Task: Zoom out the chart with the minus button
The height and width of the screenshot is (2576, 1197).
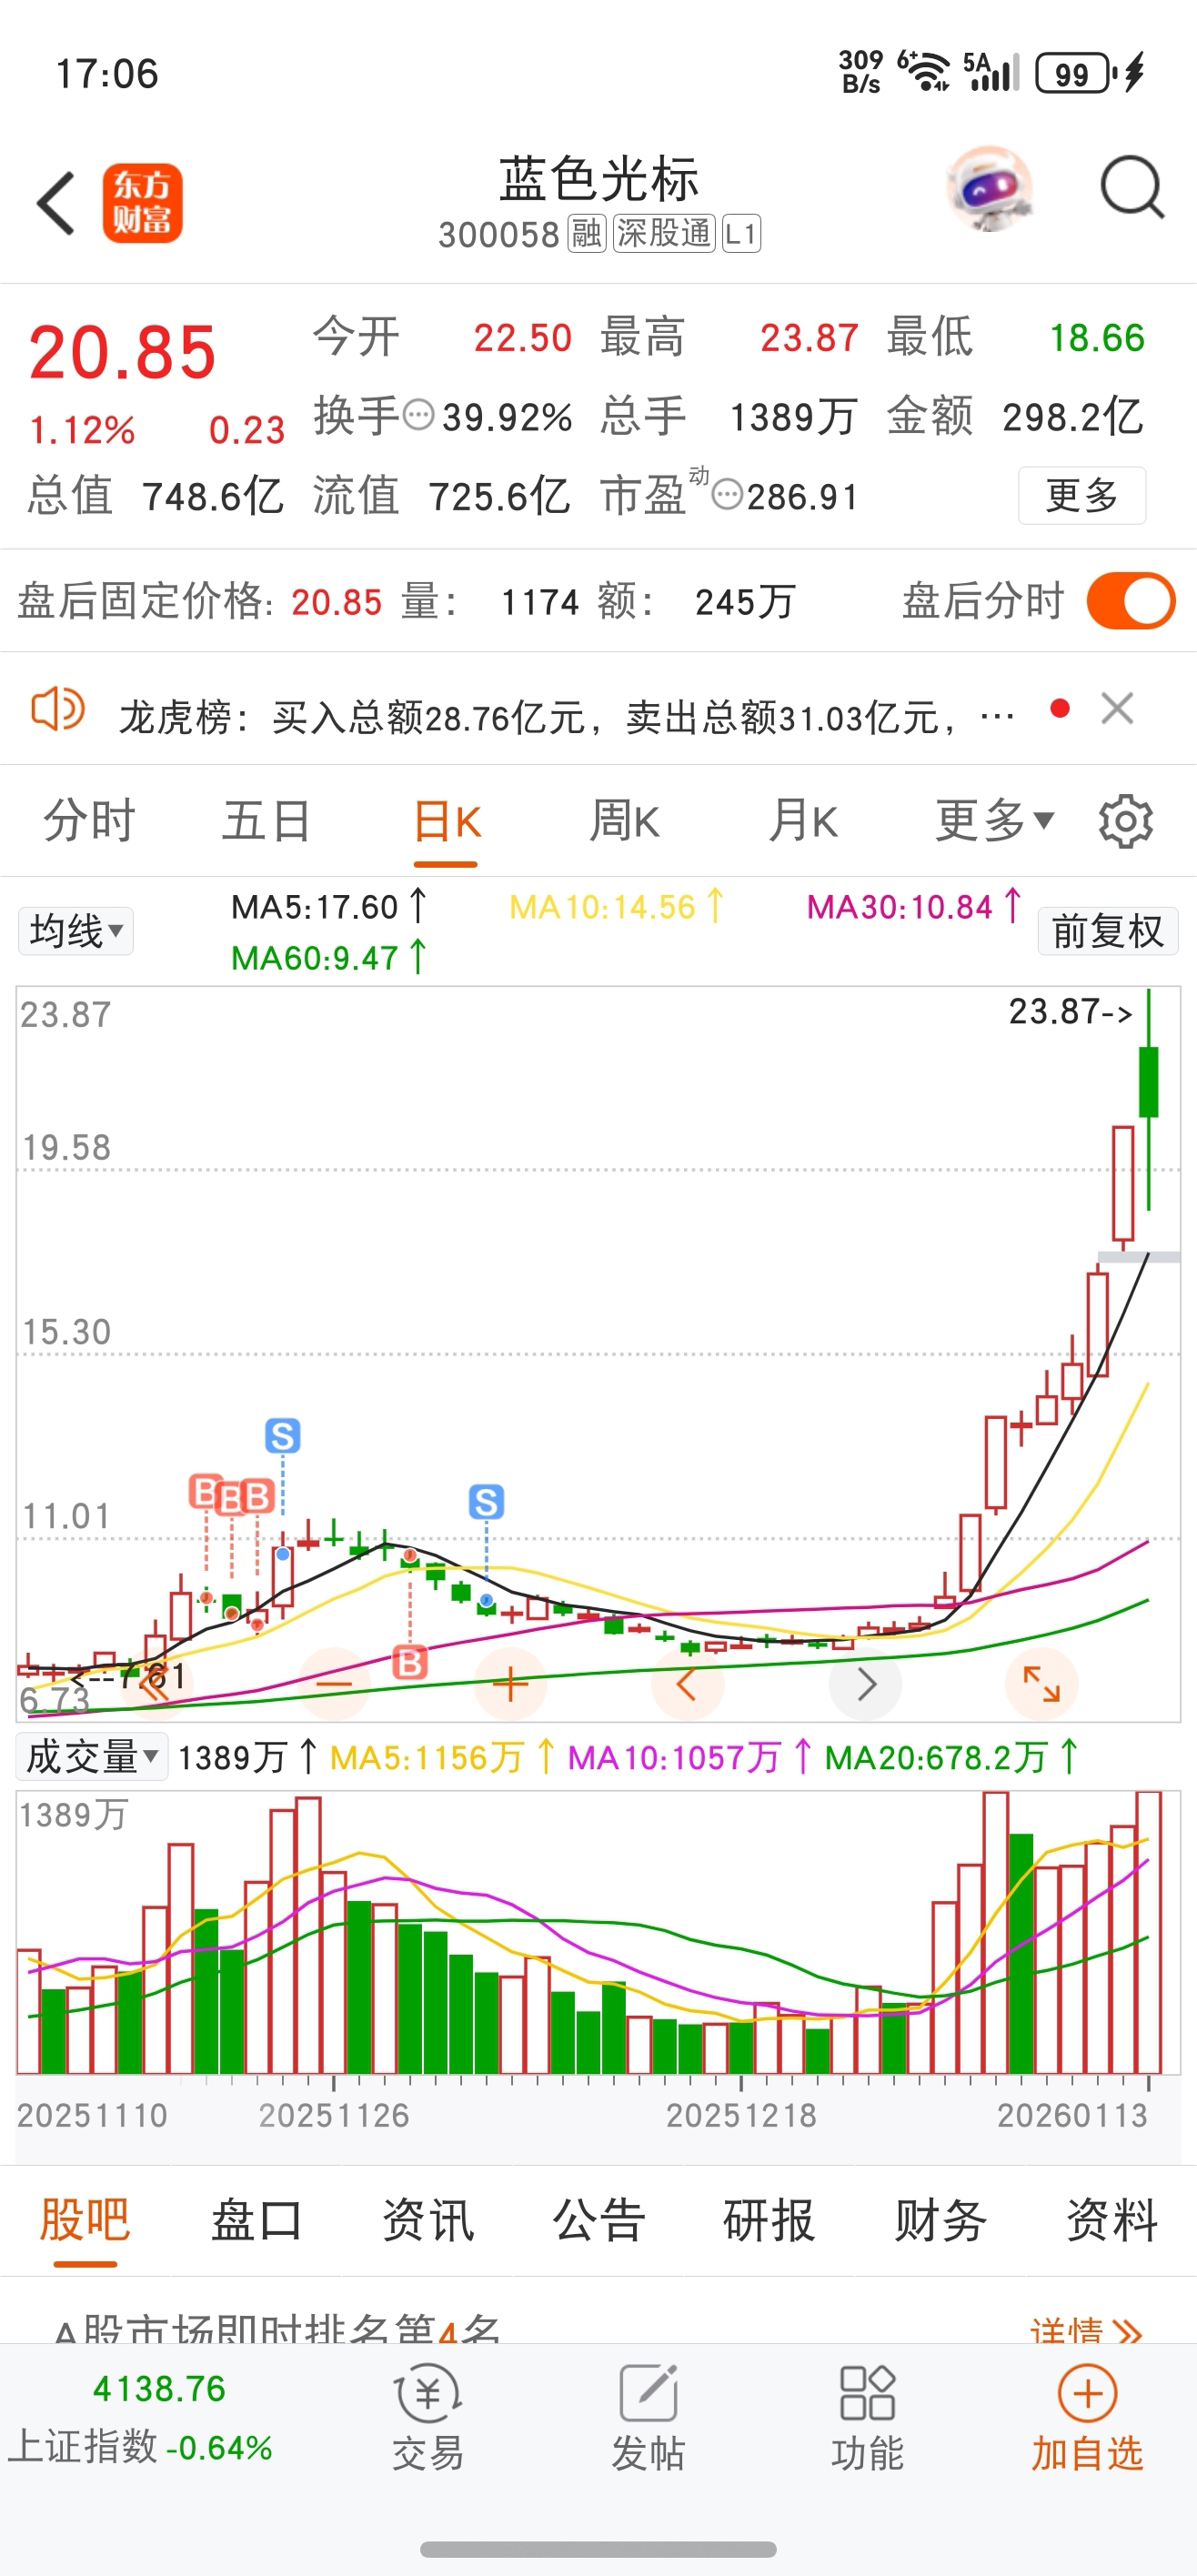Action: tap(334, 1684)
